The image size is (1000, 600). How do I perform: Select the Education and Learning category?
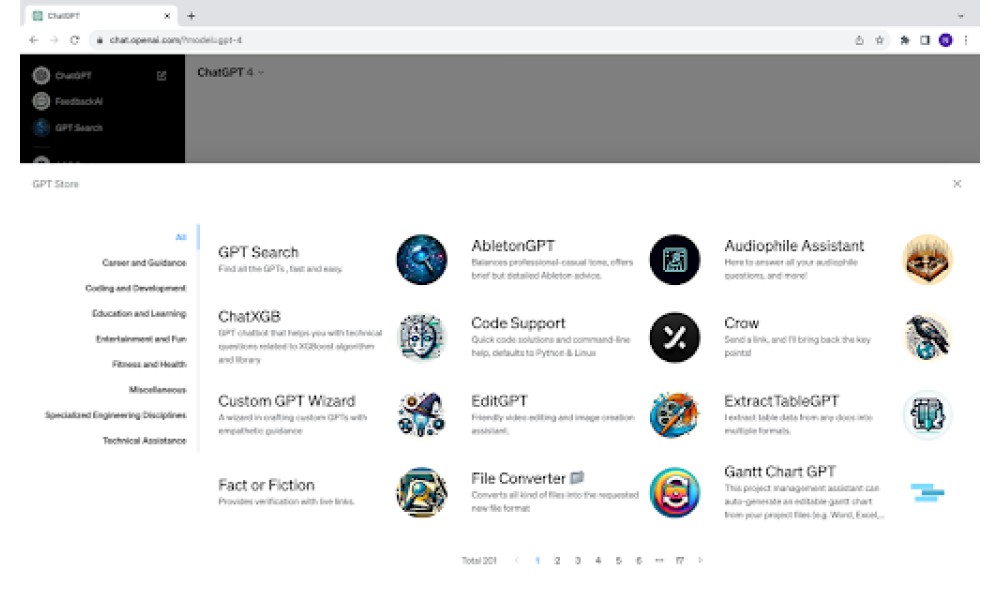[x=139, y=314]
